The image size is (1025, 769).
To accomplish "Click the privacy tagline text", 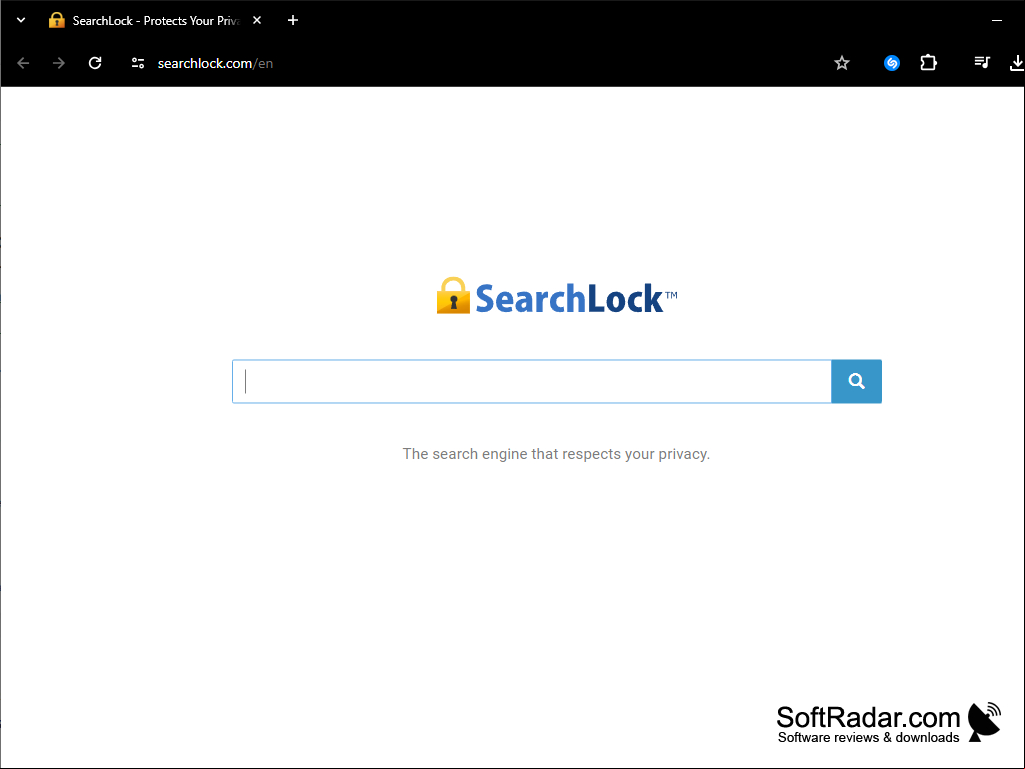I will [556, 454].
